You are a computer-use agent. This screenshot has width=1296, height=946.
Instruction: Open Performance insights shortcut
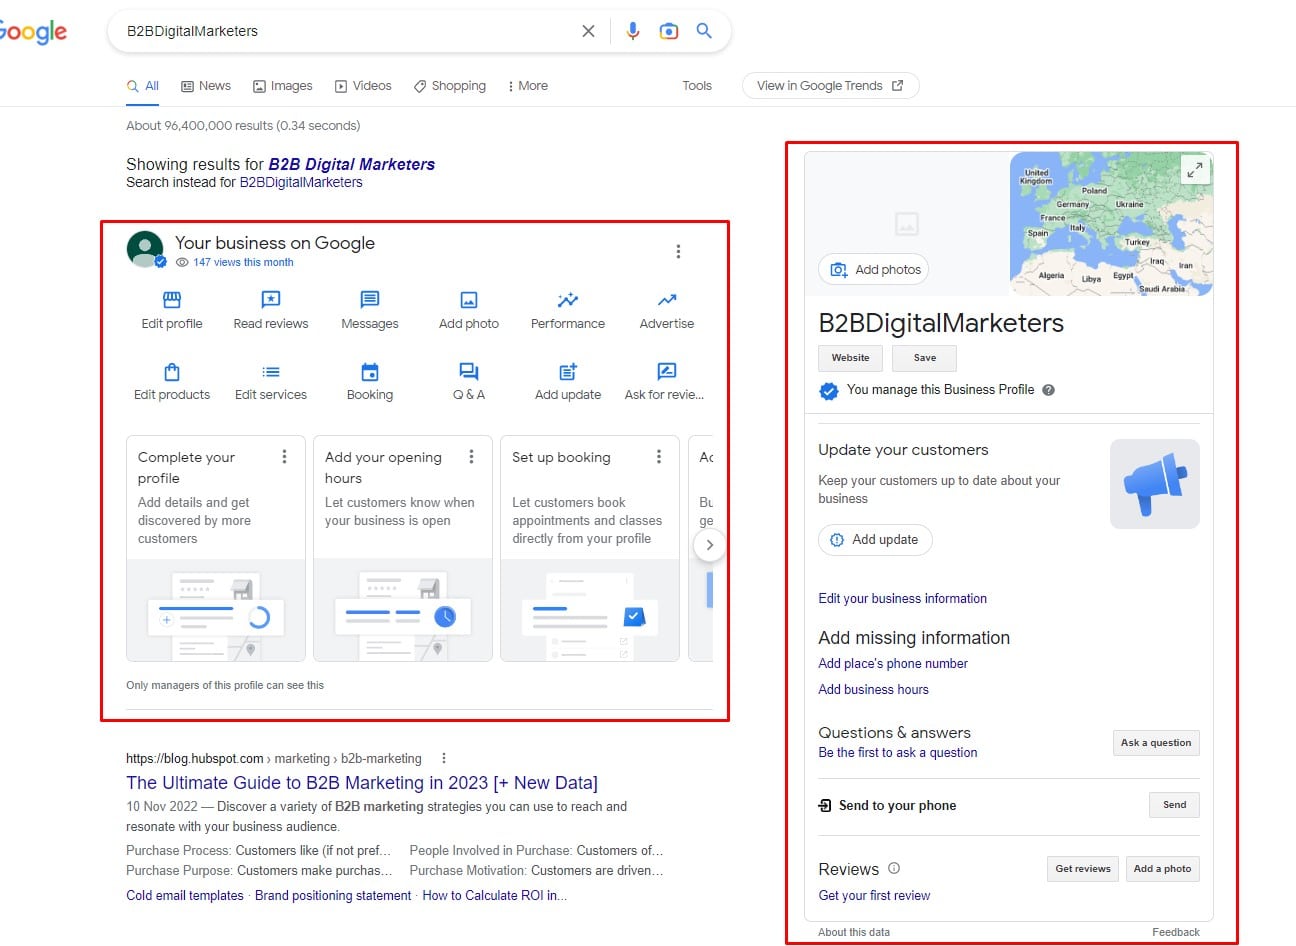(x=568, y=310)
